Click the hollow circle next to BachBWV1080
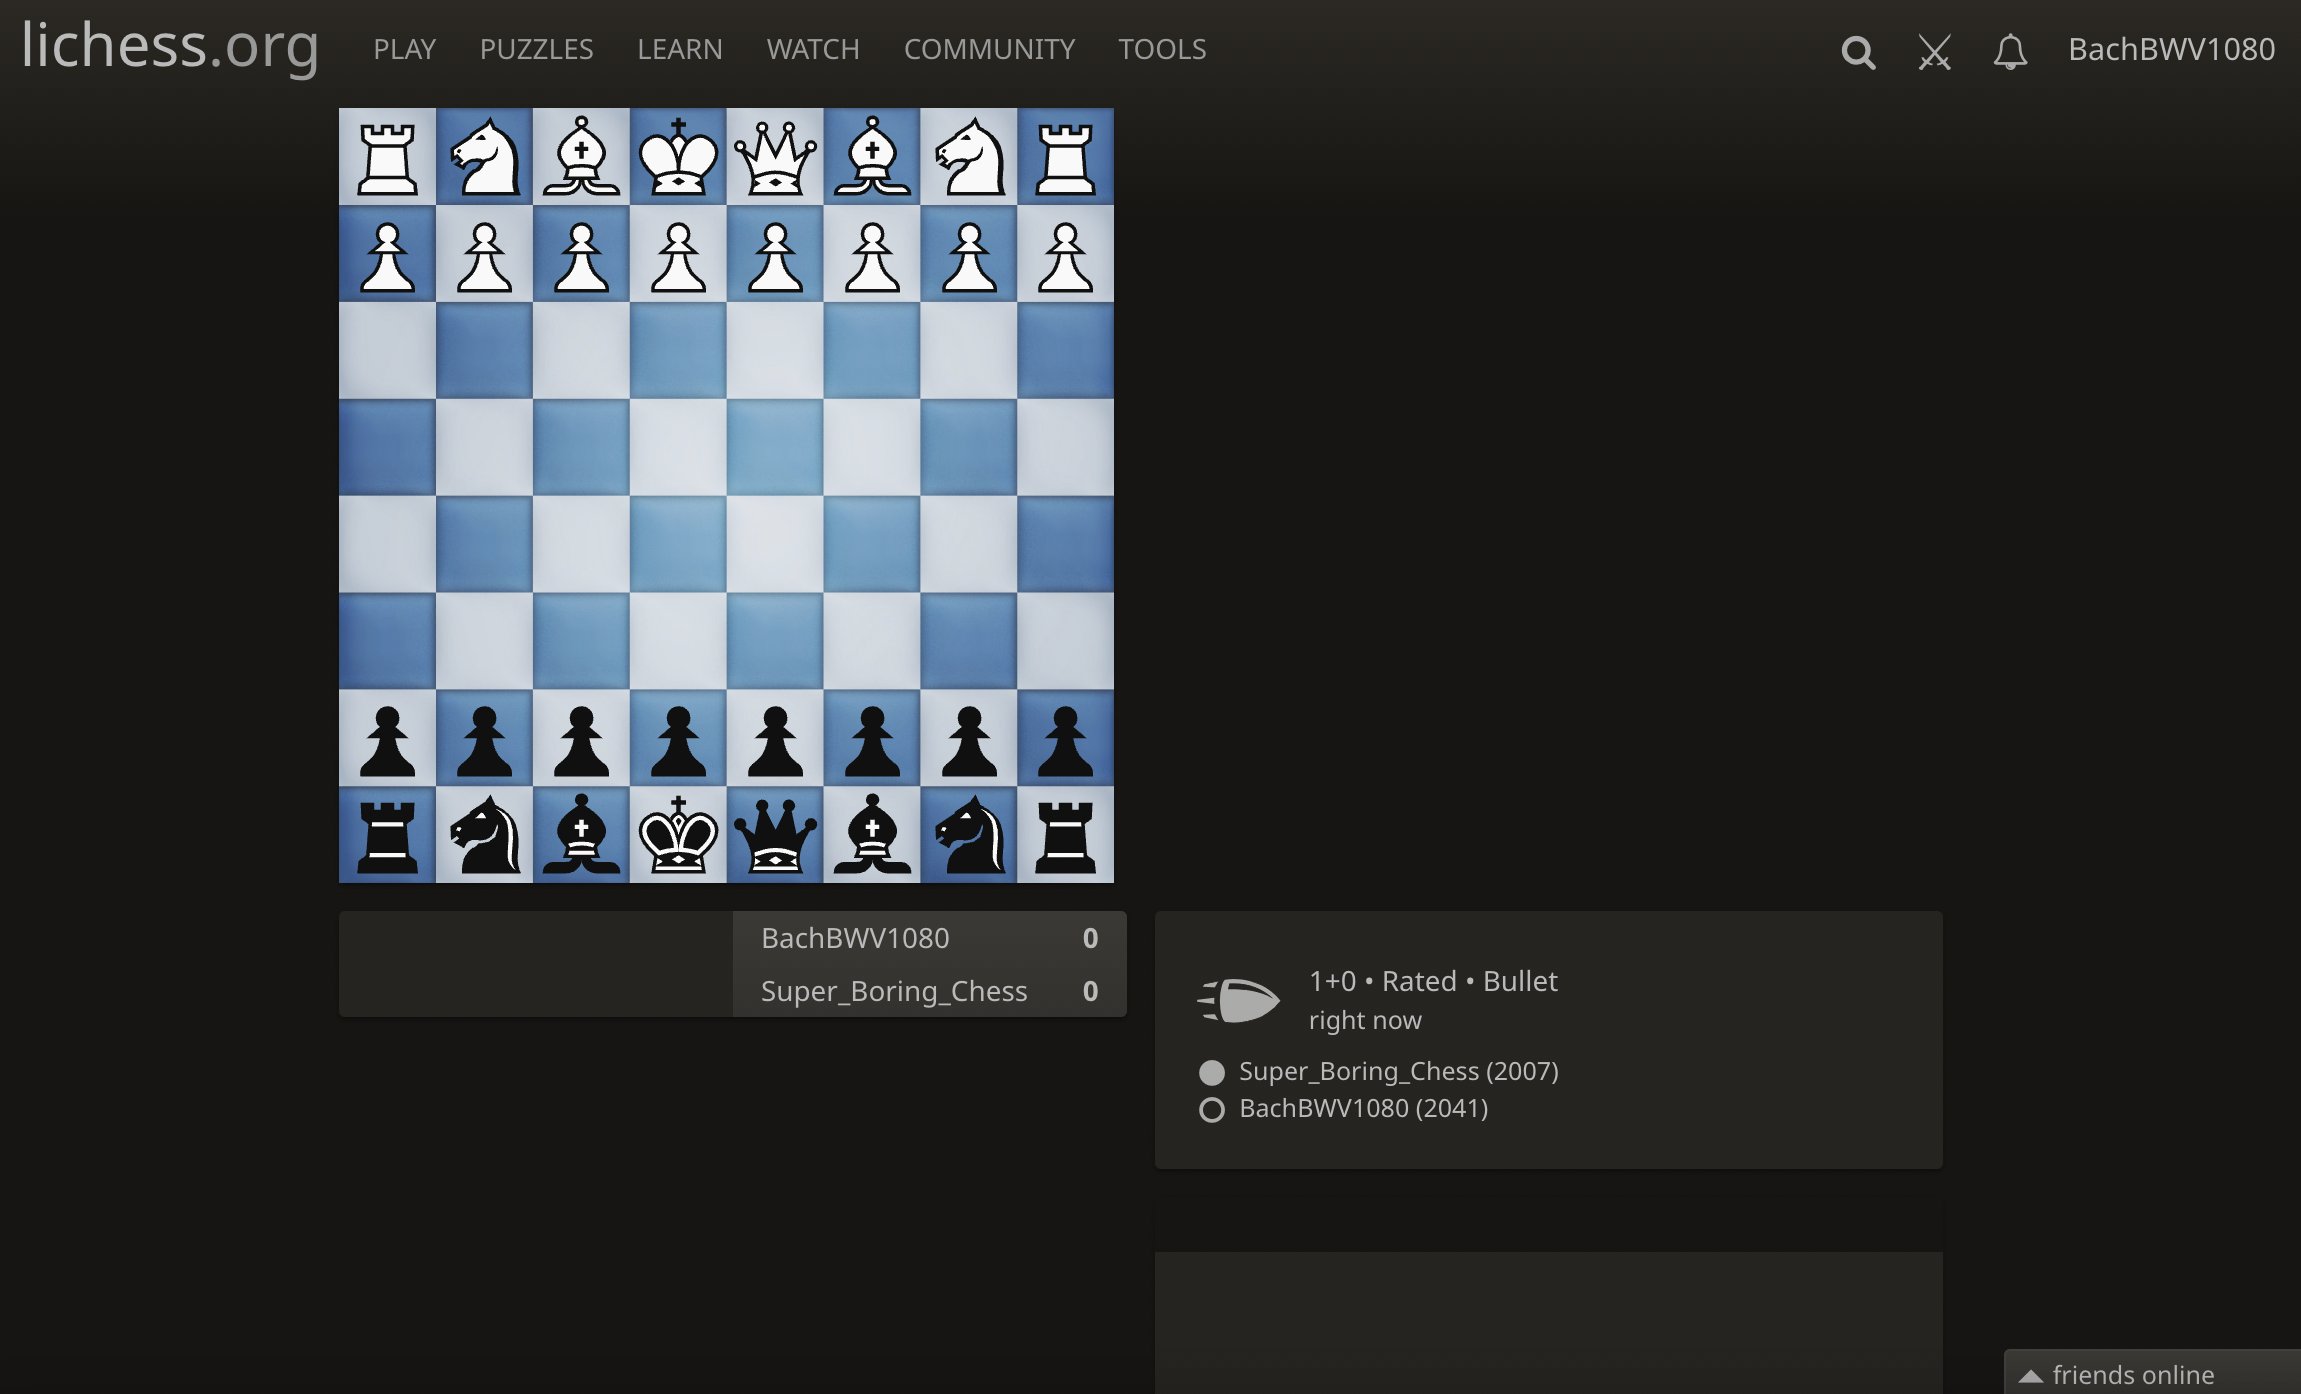This screenshot has height=1394, width=2301. 1212,1108
